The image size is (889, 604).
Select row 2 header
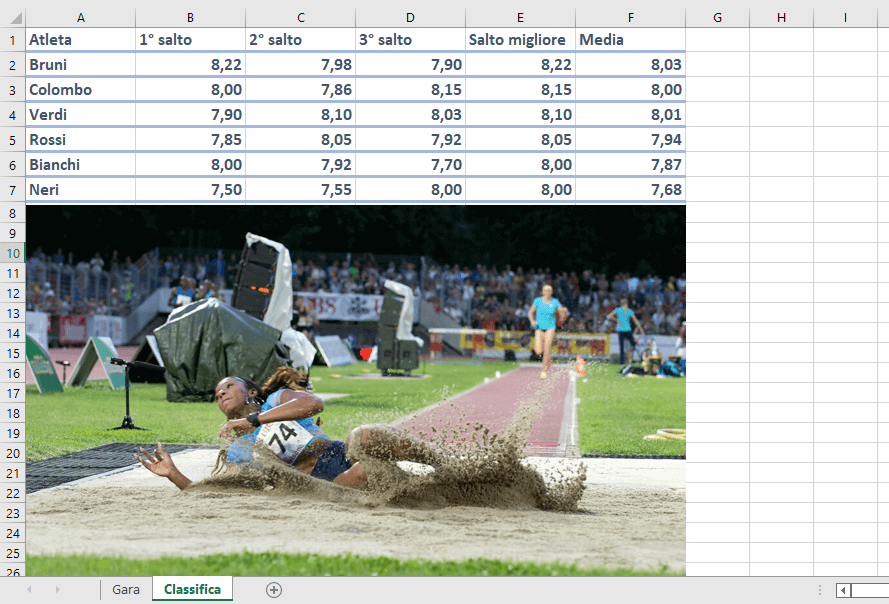tap(12, 65)
